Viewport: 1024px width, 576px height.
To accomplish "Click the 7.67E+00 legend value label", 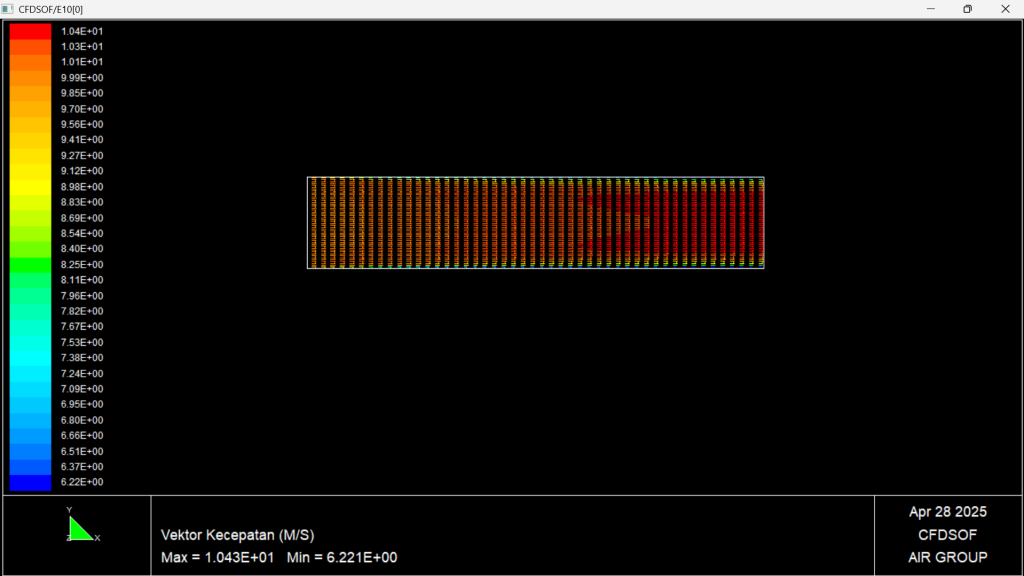I will point(82,327).
